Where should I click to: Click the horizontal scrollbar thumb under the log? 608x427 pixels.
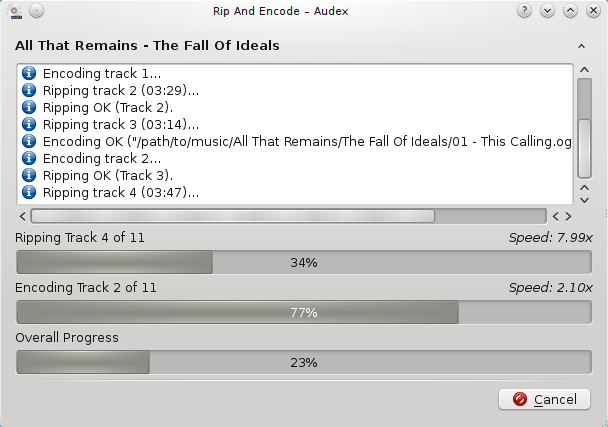point(232,215)
